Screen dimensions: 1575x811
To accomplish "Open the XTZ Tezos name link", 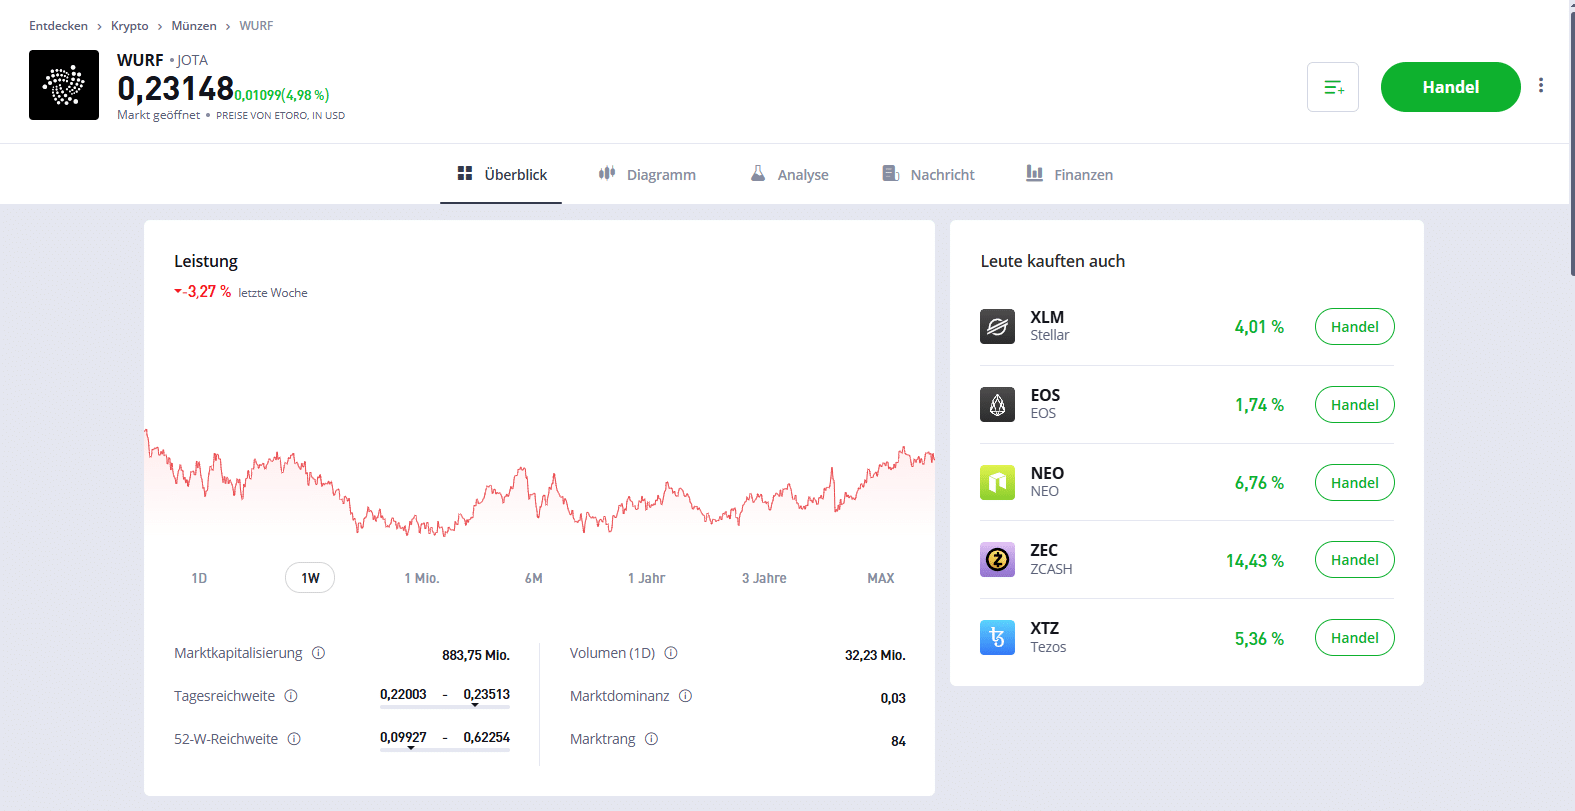I will pos(1048,637).
